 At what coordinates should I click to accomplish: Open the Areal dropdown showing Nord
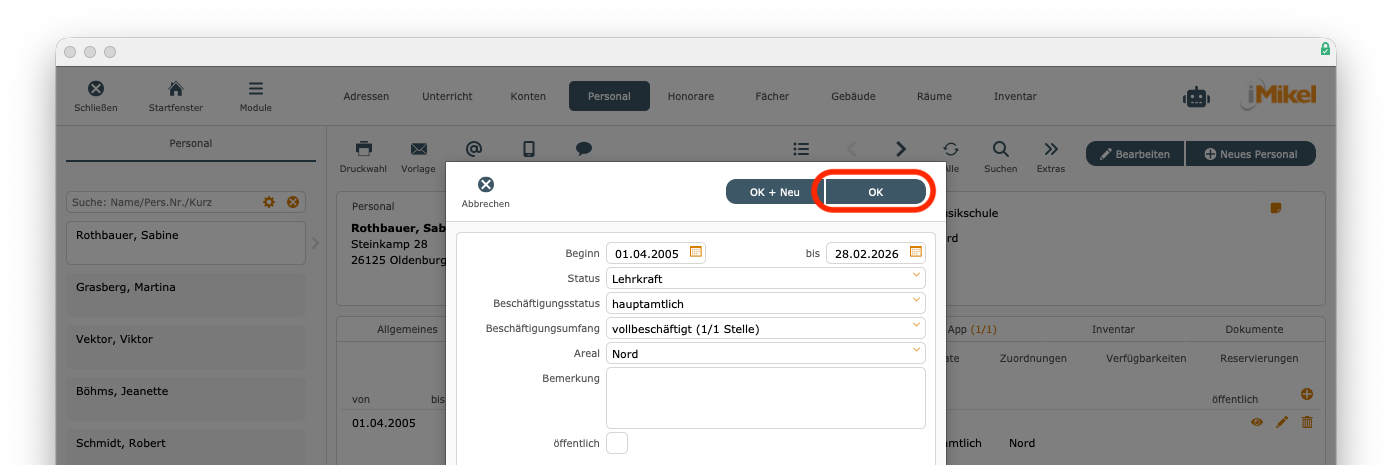pos(916,353)
